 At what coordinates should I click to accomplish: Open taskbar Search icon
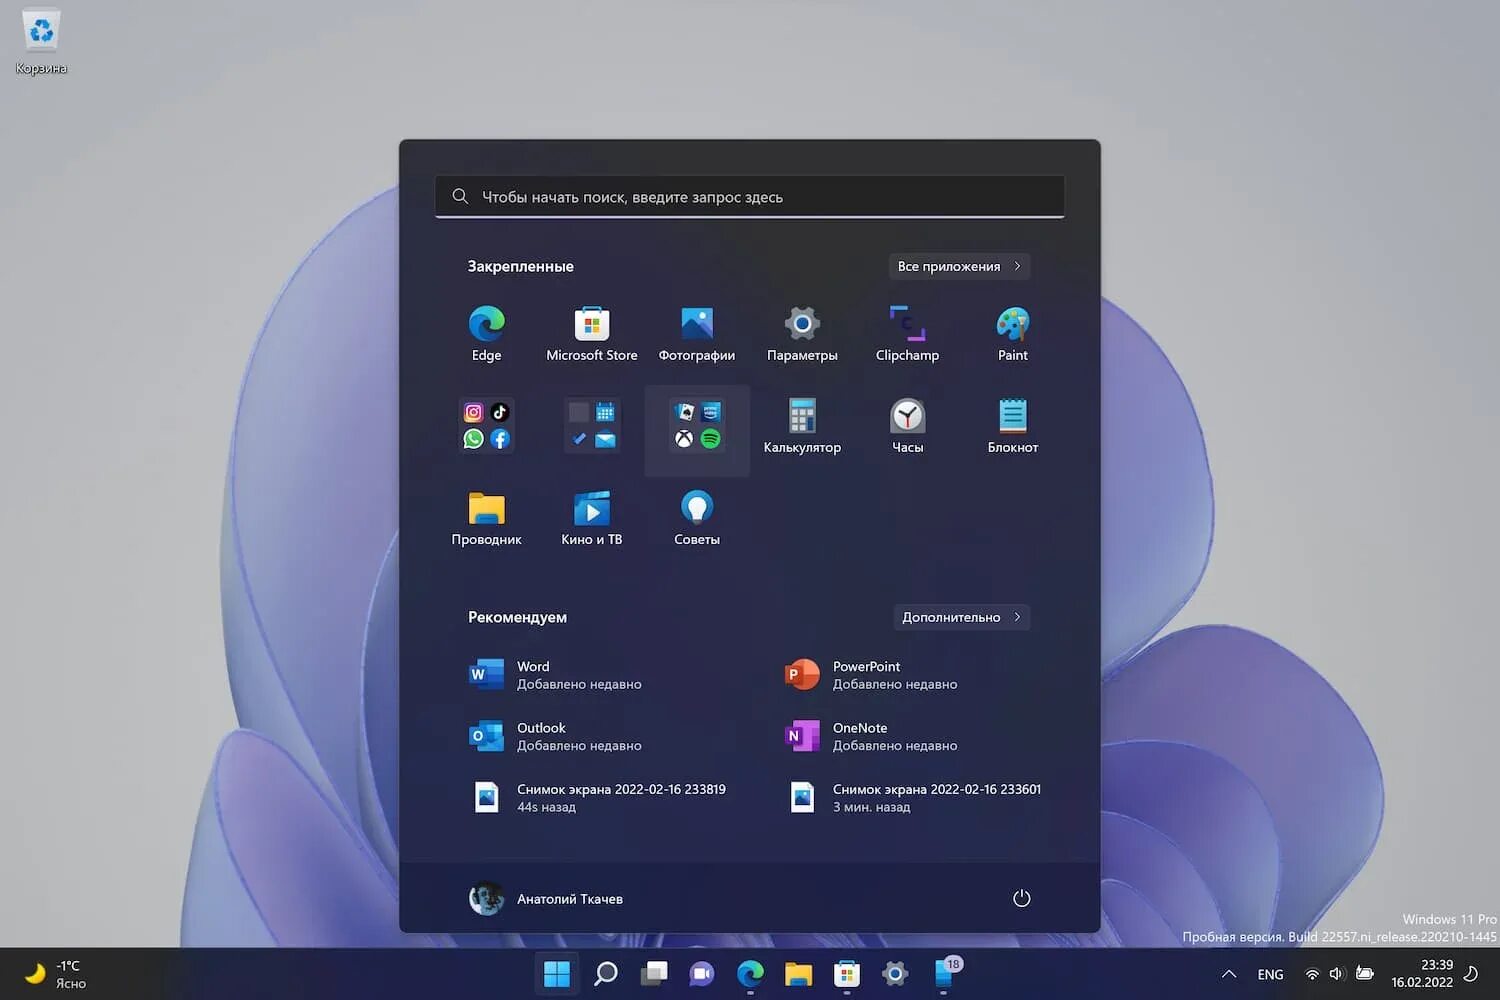606,973
